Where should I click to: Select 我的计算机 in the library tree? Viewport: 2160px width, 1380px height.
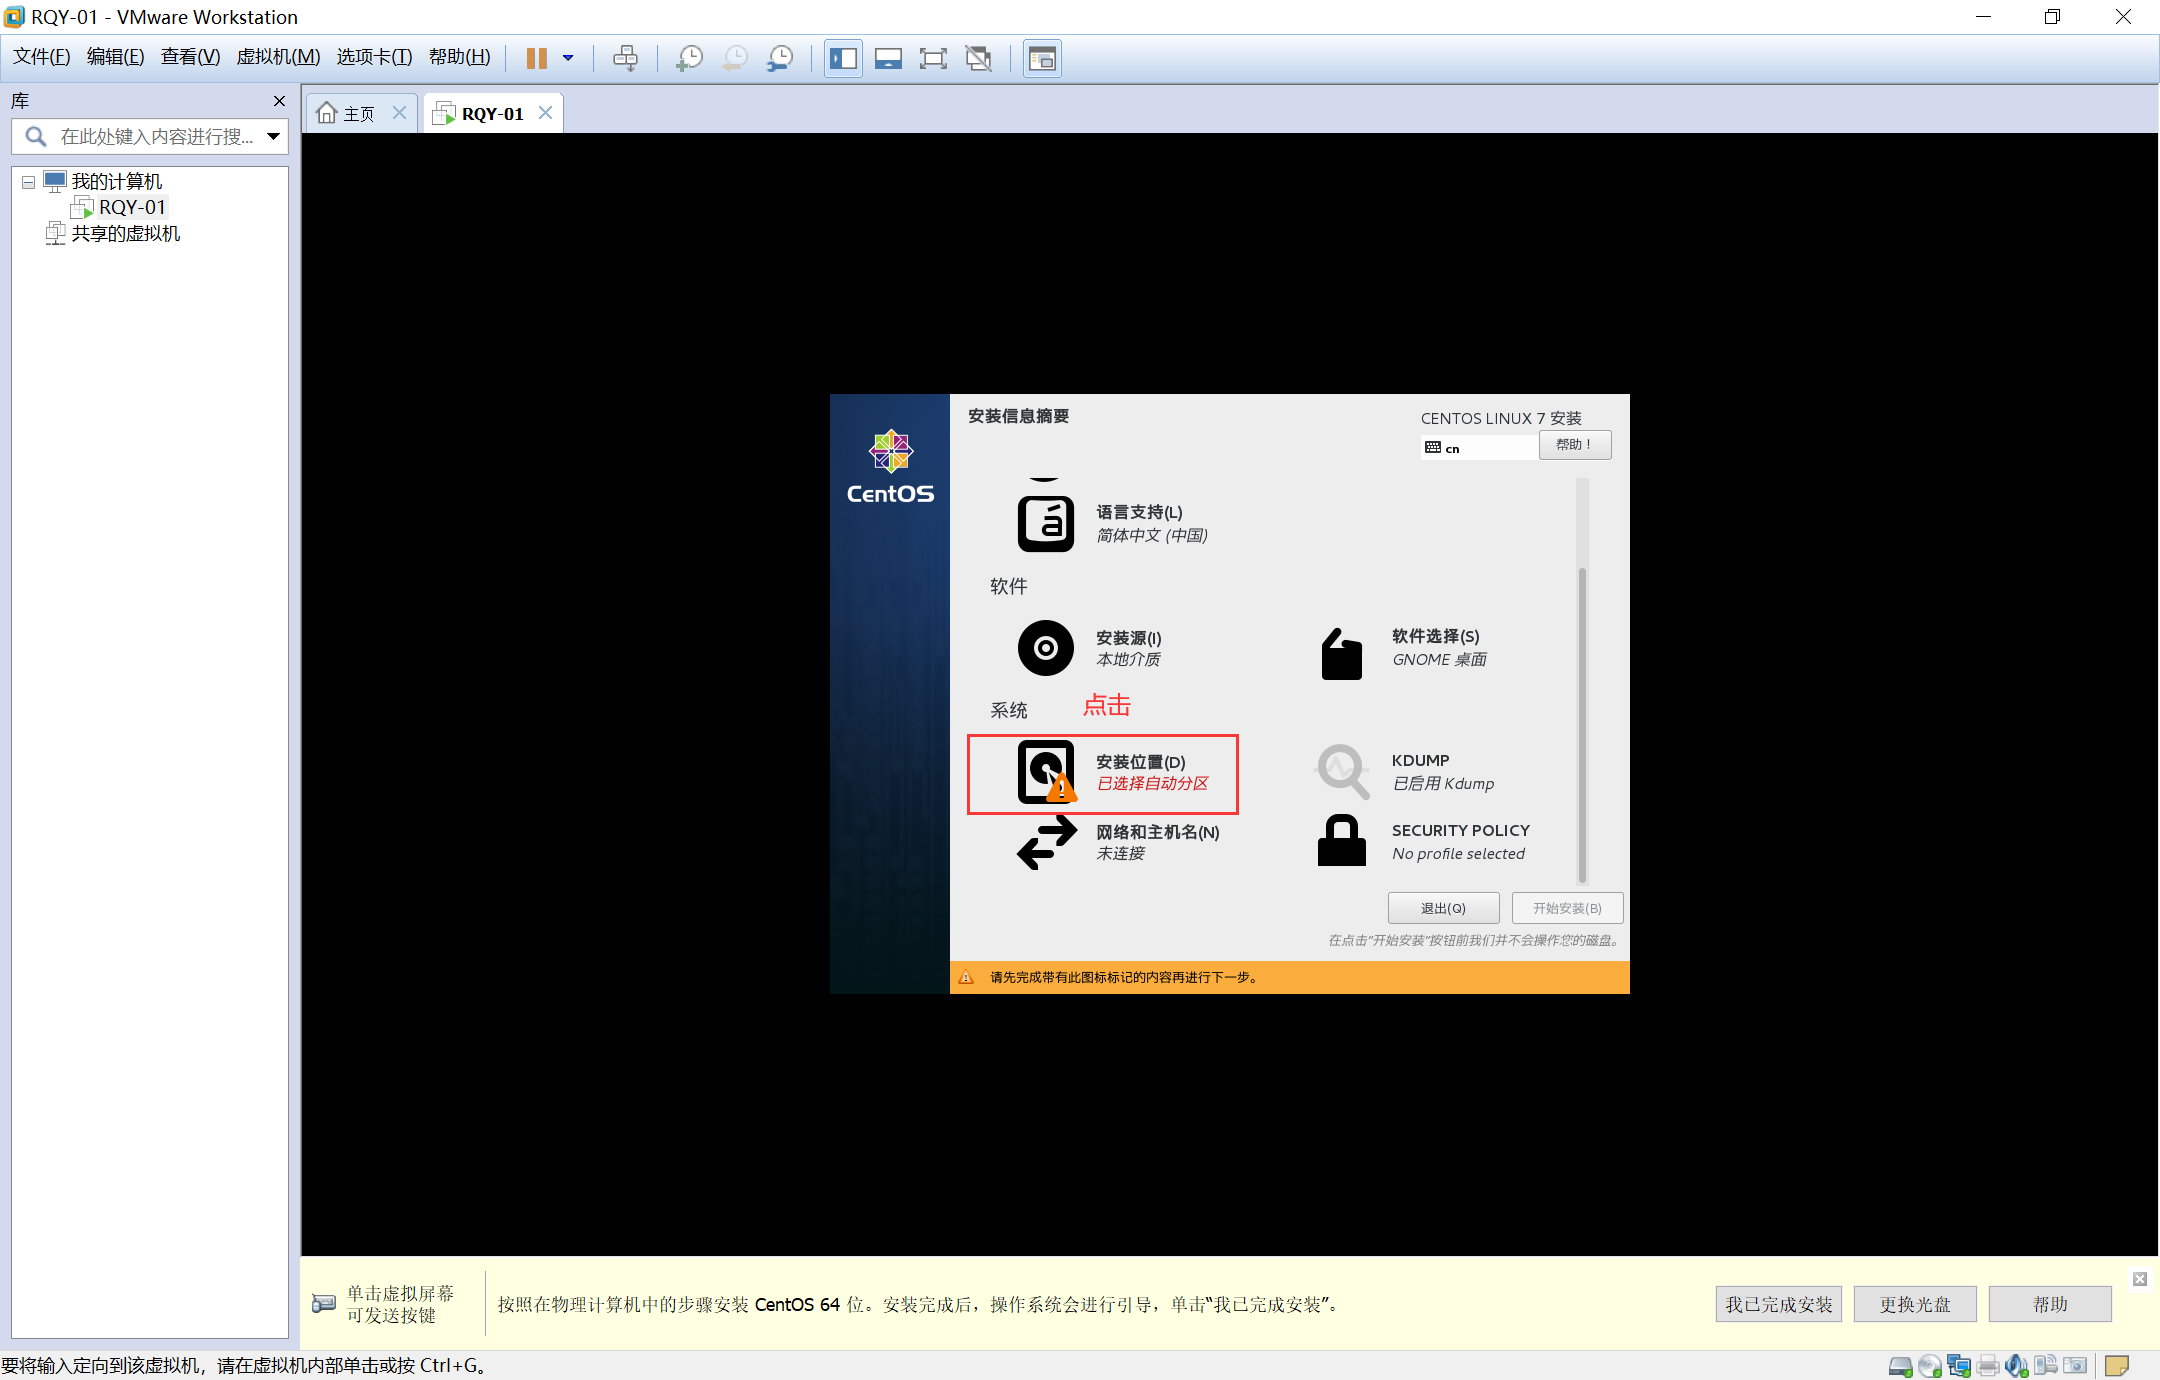116,182
